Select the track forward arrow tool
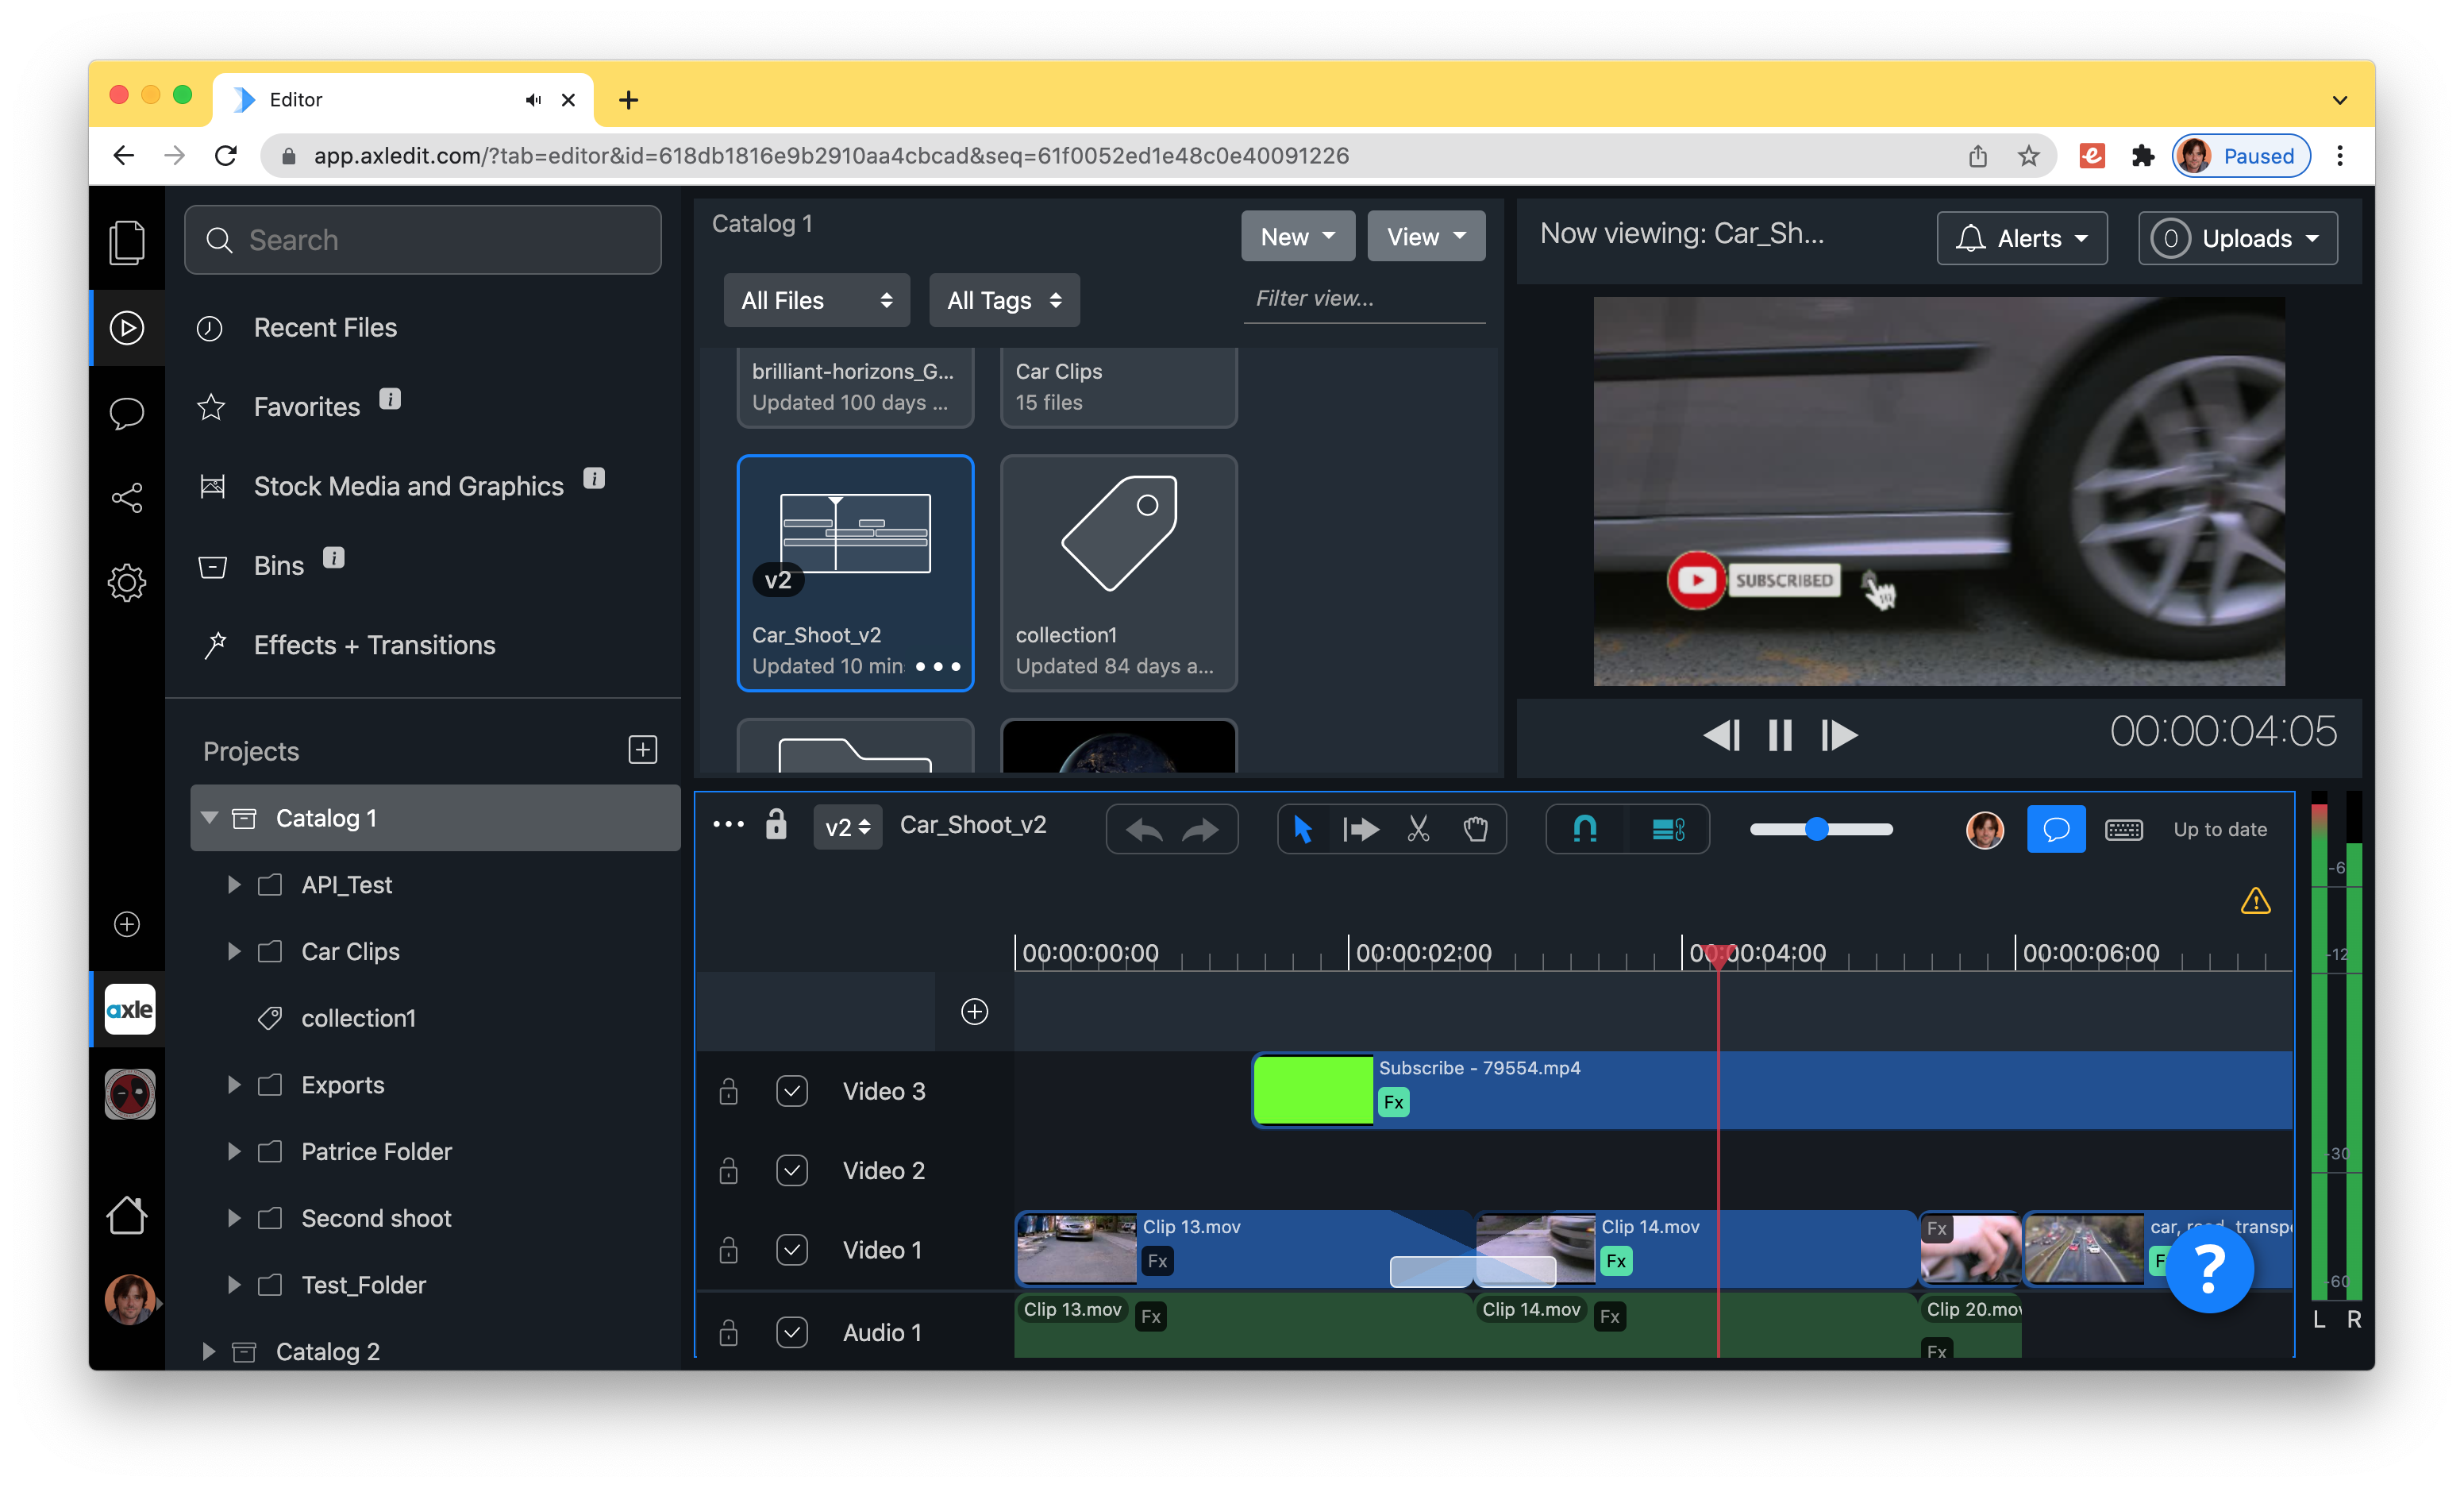This screenshot has height=1488, width=2464. click(x=1360, y=828)
